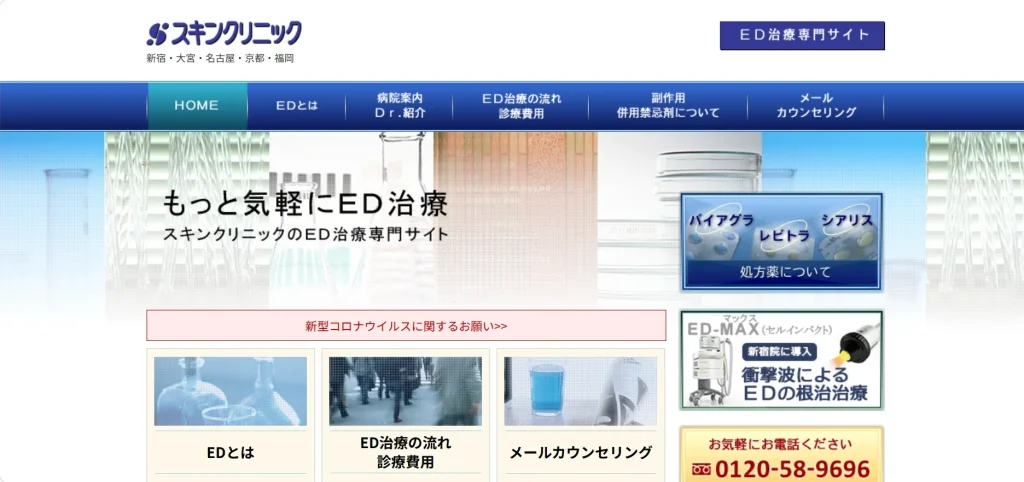Open the メールカウンセリング card title
The height and width of the screenshot is (482, 1024).
tap(581, 453)
